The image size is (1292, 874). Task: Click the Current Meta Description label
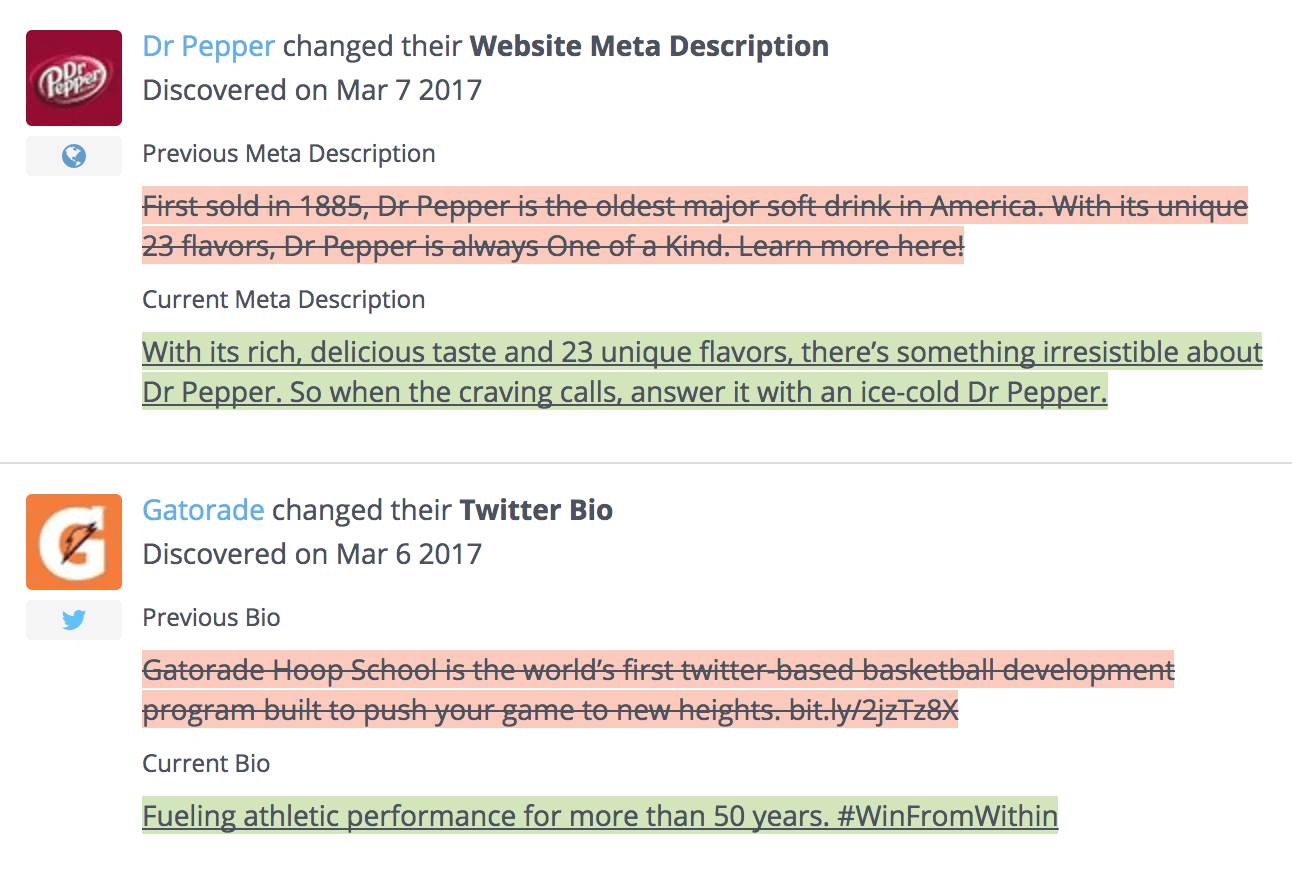click(284, 300)
